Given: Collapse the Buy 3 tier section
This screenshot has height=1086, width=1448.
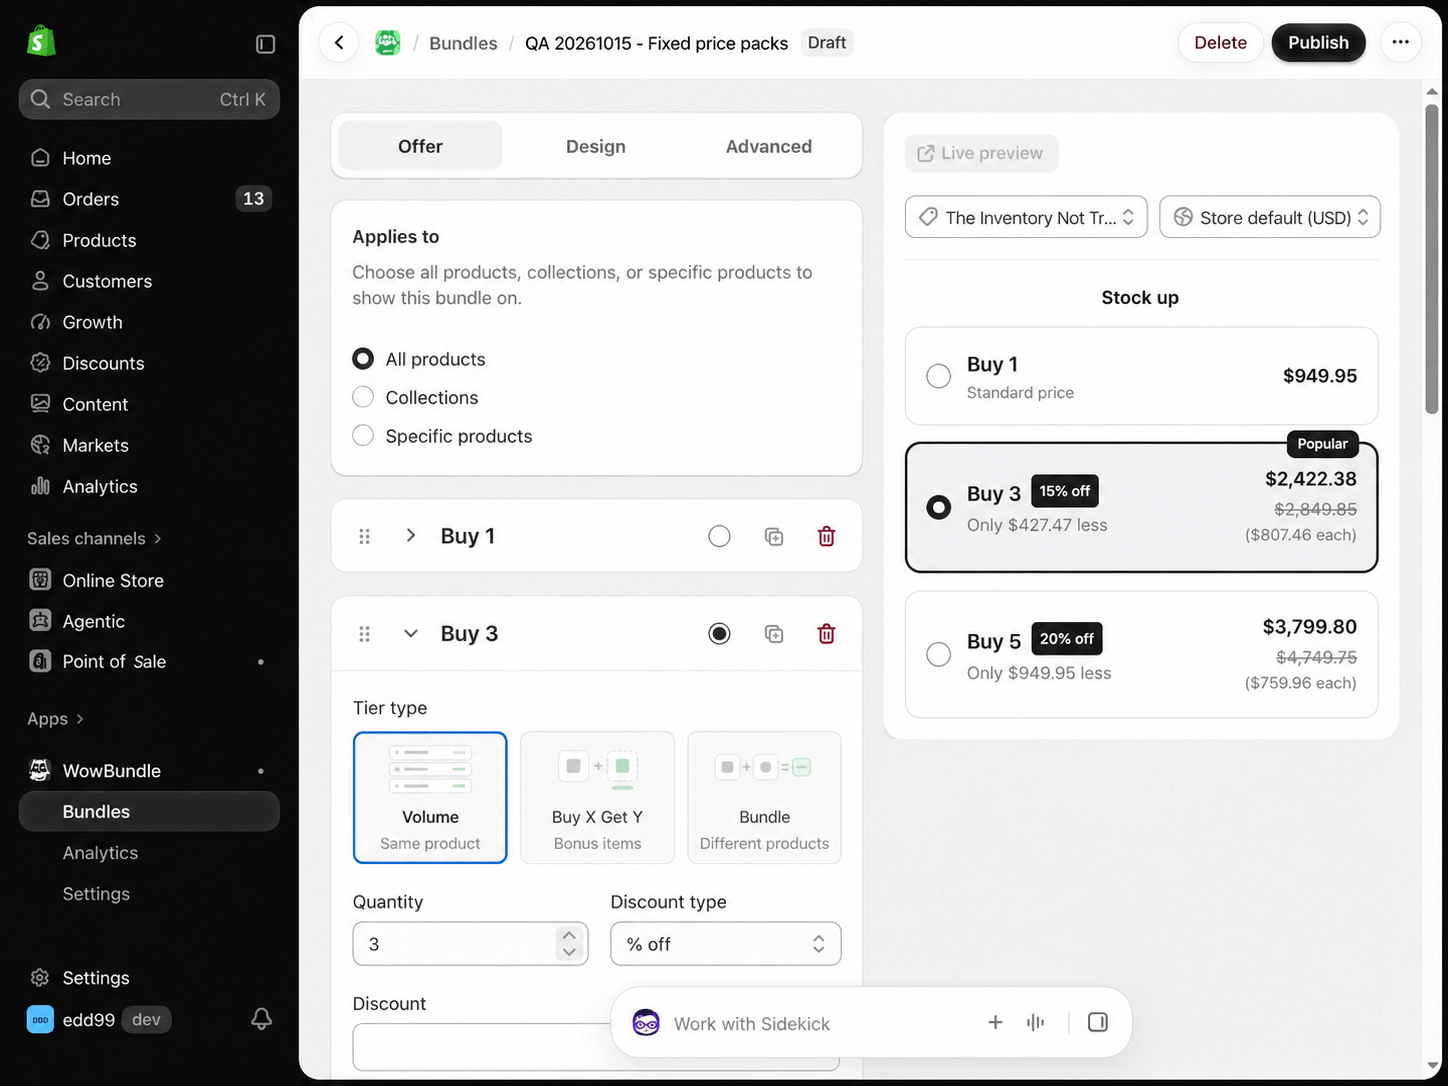Looking at the screenshot, I should pos(410,634).
